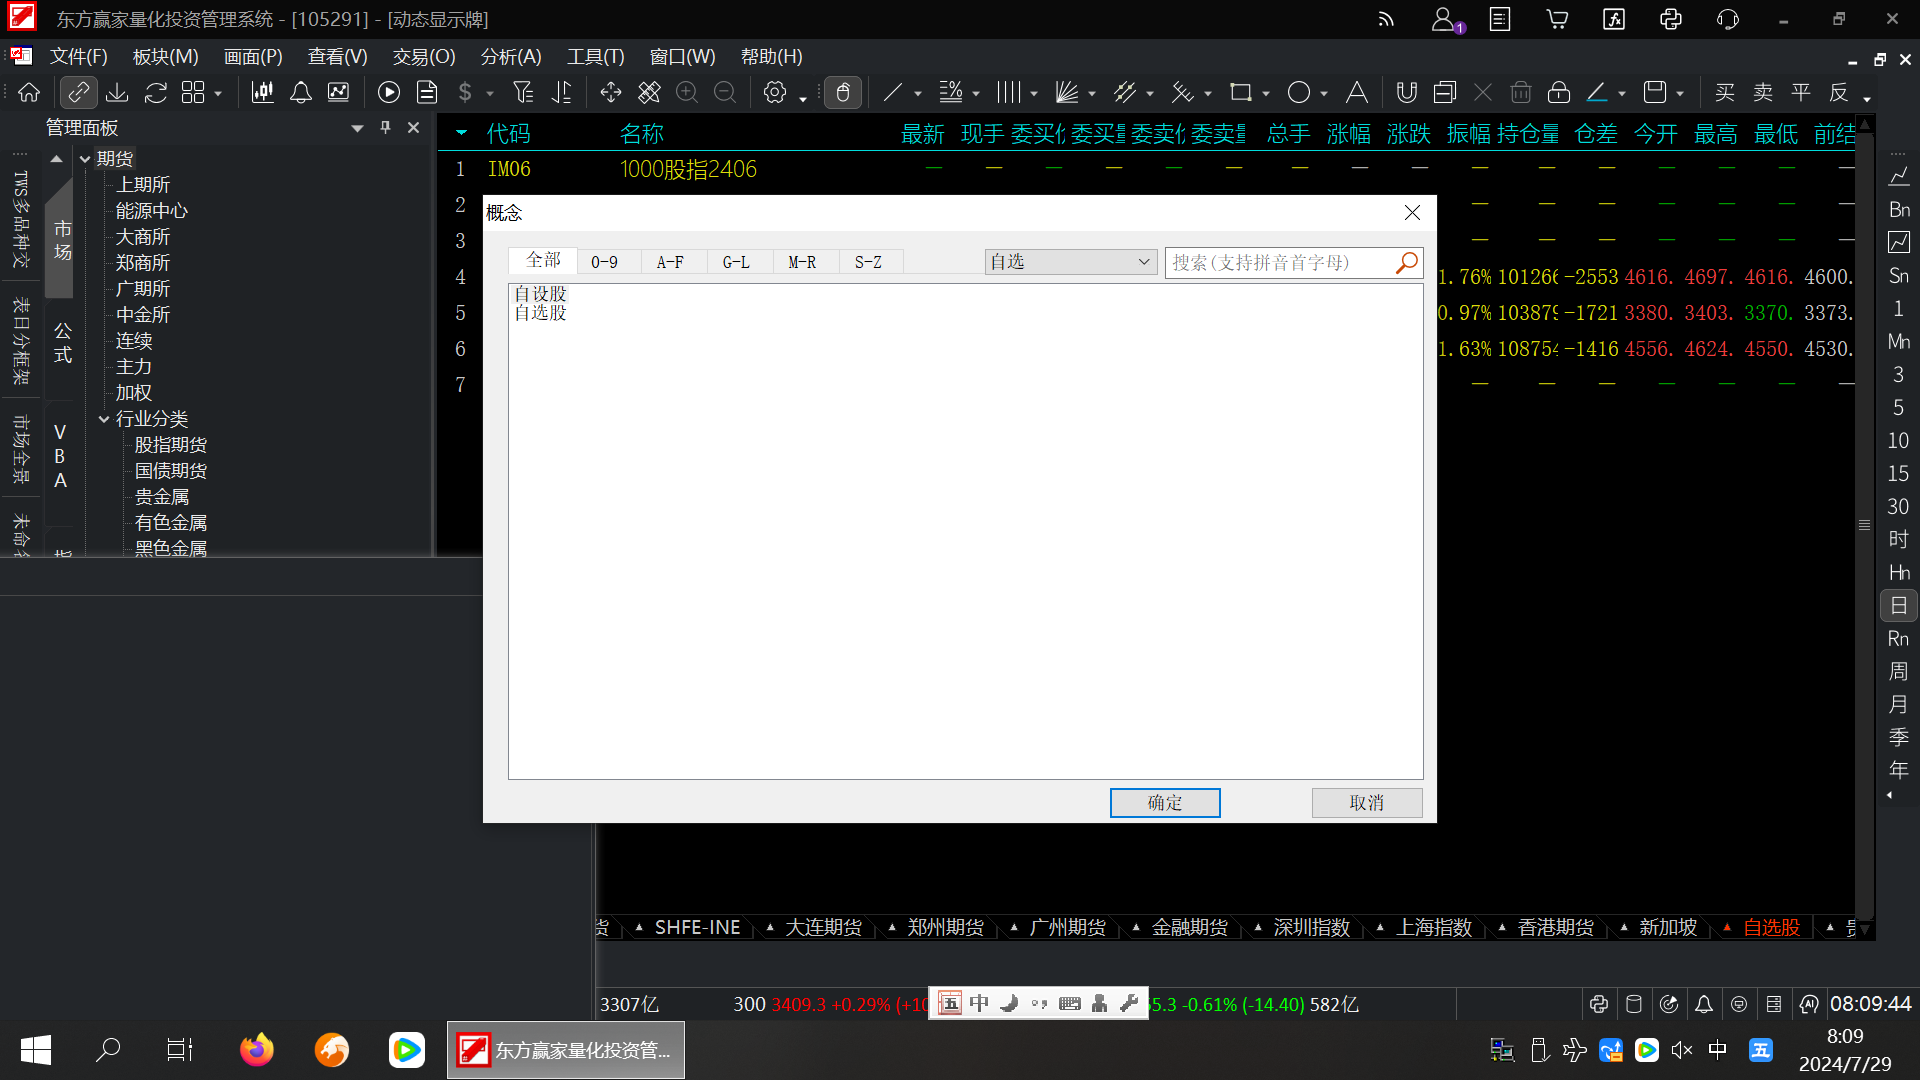
Task: Open the document page toolbar icon
Action: coord(427,93)
